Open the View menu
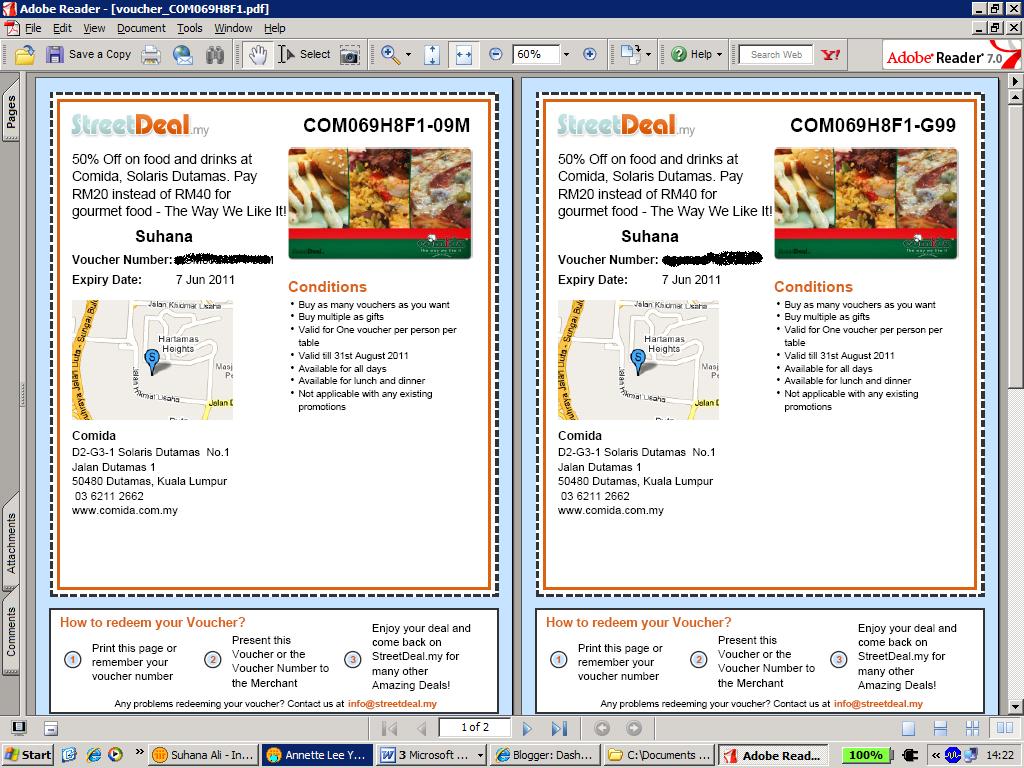 pos(94,28)
